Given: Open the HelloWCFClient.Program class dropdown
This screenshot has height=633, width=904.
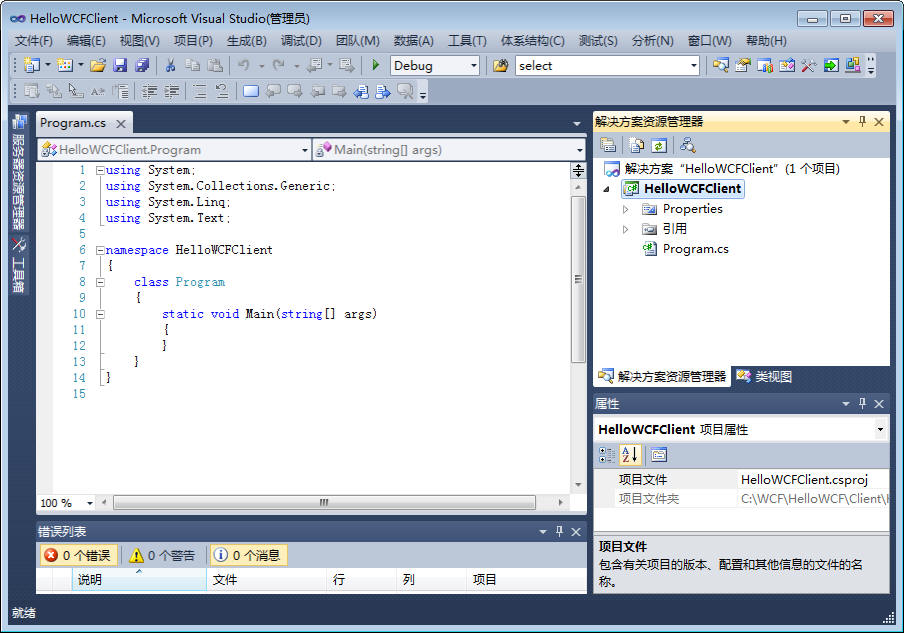Looking at the screenshot, I should click(x=305, y=150).
